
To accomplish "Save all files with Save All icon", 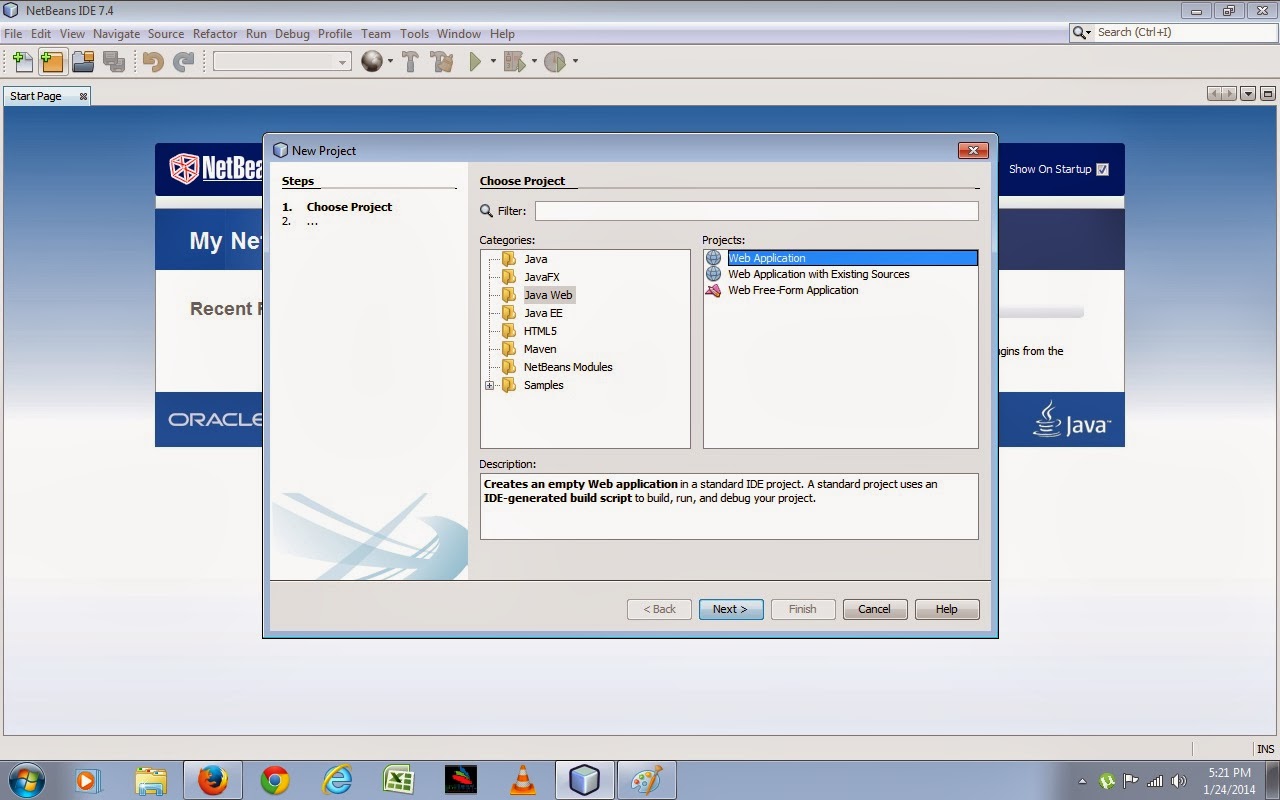I will click(x=114, y=61).
